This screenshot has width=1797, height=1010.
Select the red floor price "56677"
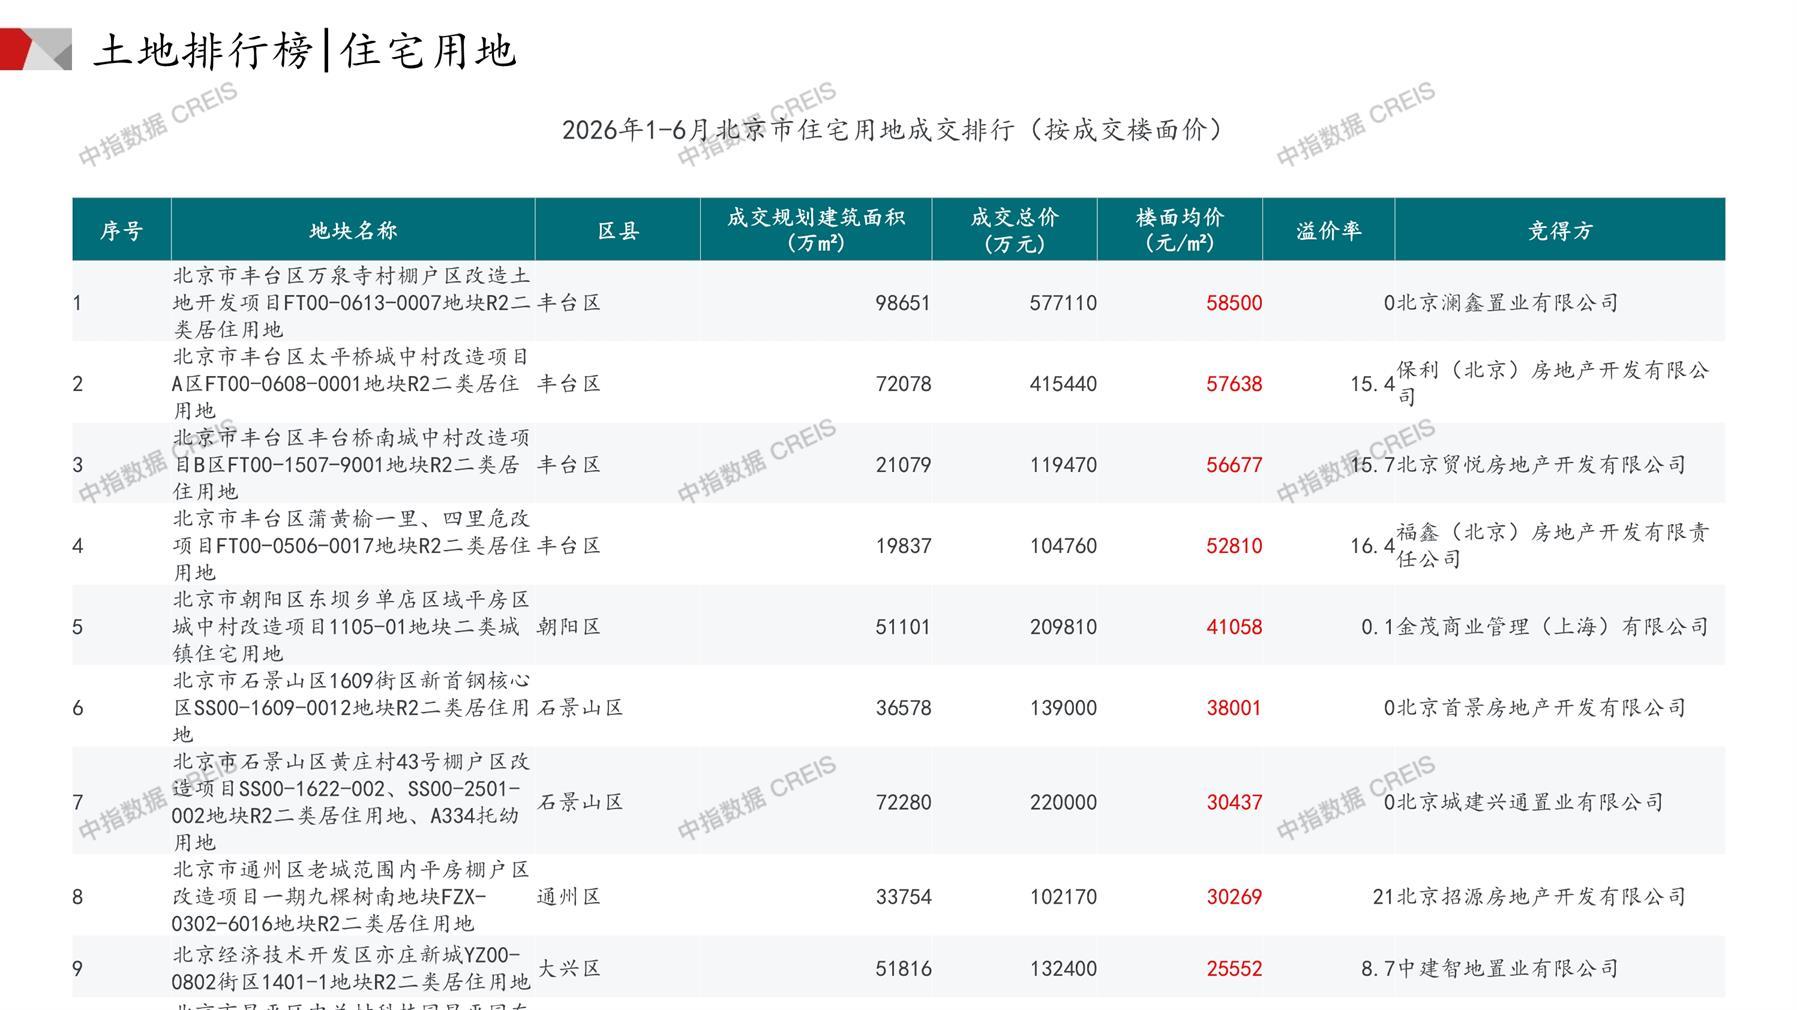coord(1234,465)
